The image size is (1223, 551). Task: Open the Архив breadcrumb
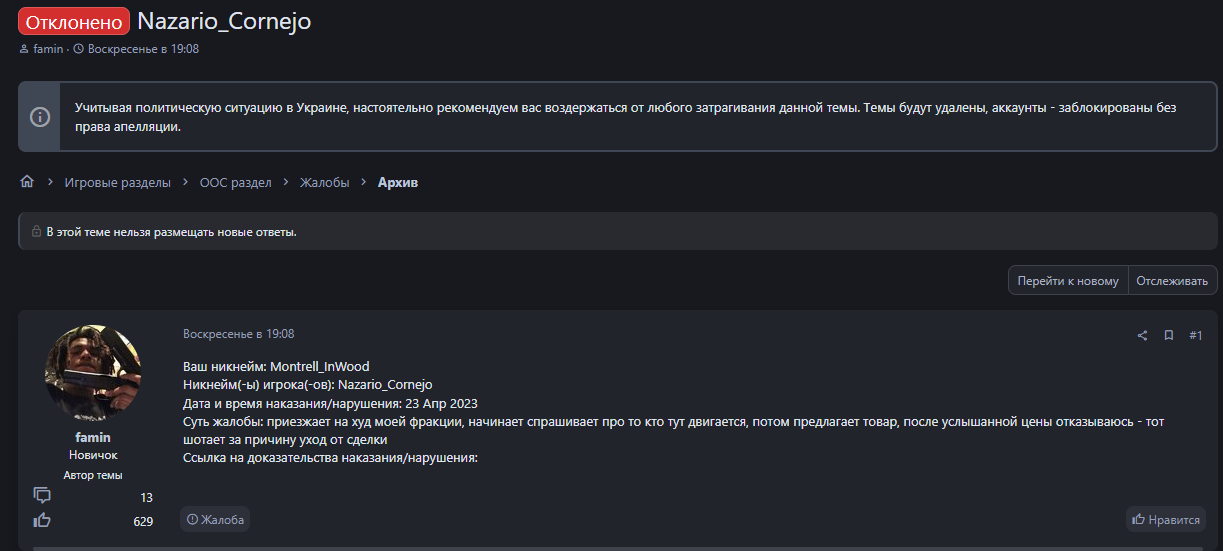pos(397,182)
